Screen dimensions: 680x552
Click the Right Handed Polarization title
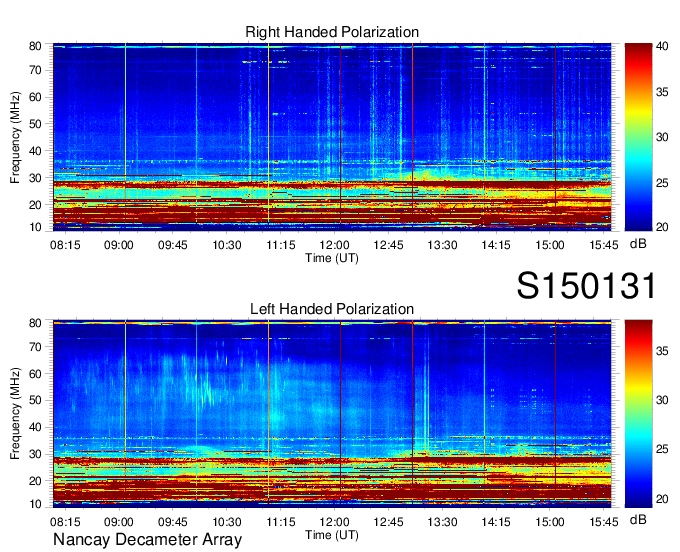pos(332,32)
